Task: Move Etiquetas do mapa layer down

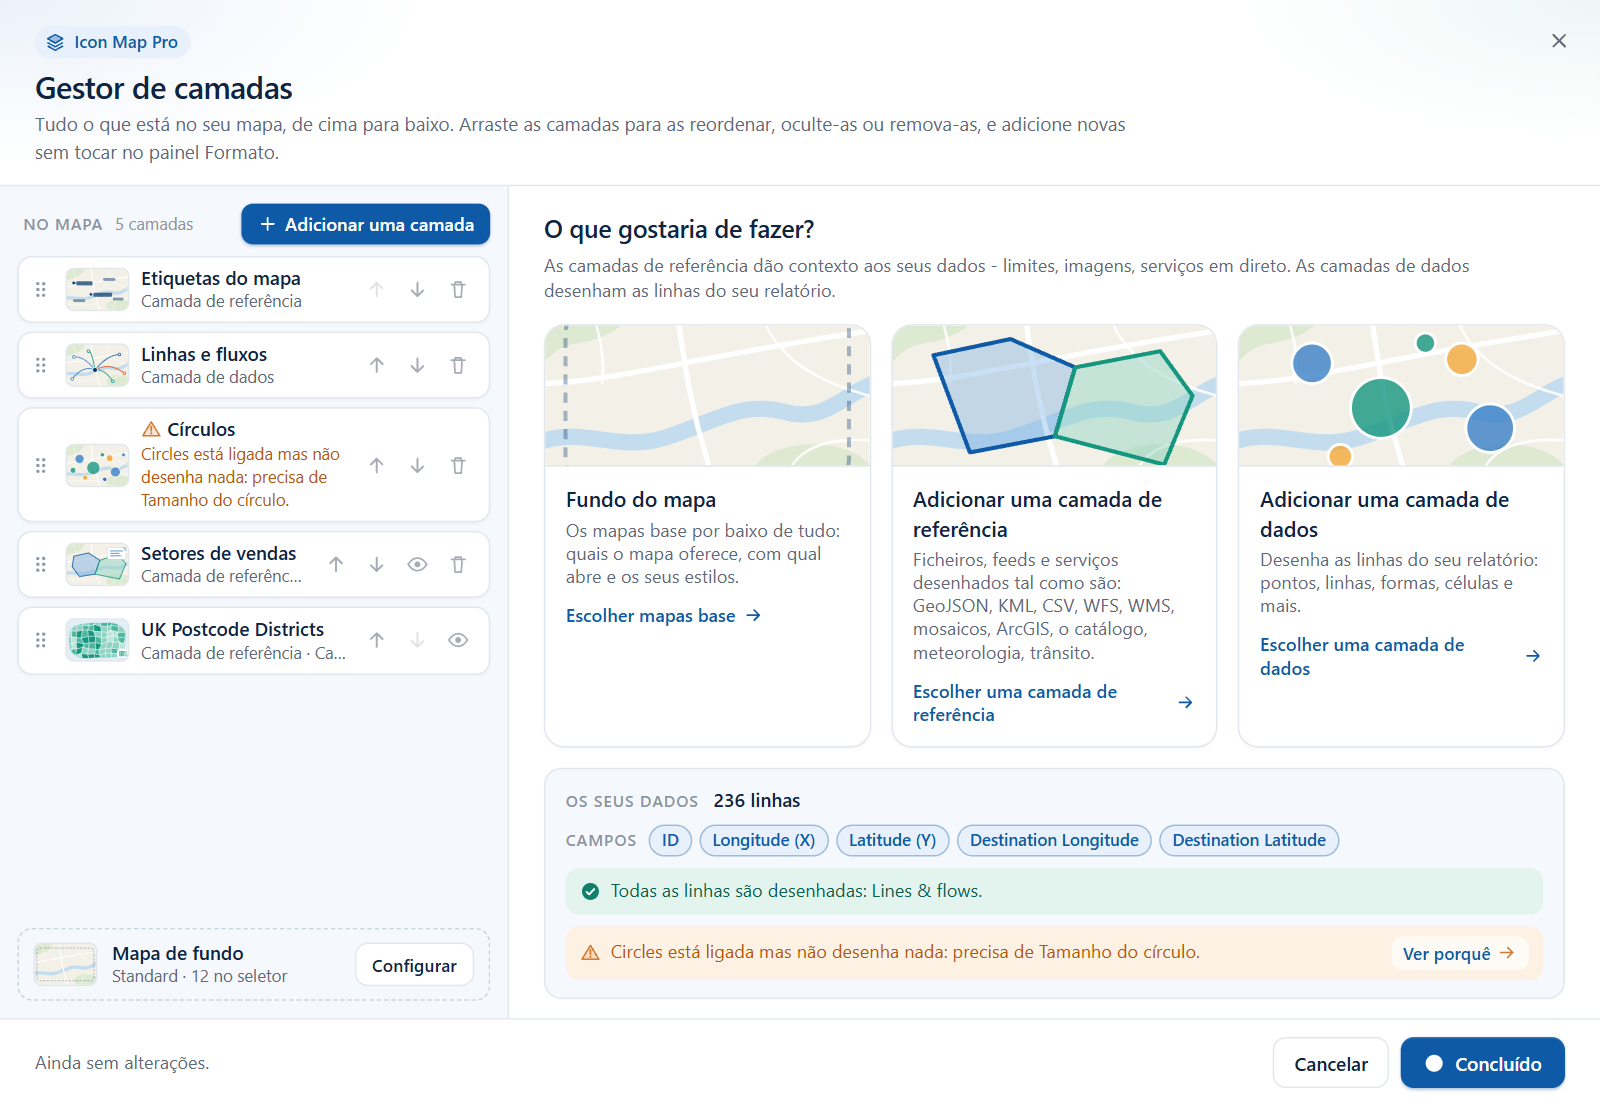Action: tap(418, 290)
